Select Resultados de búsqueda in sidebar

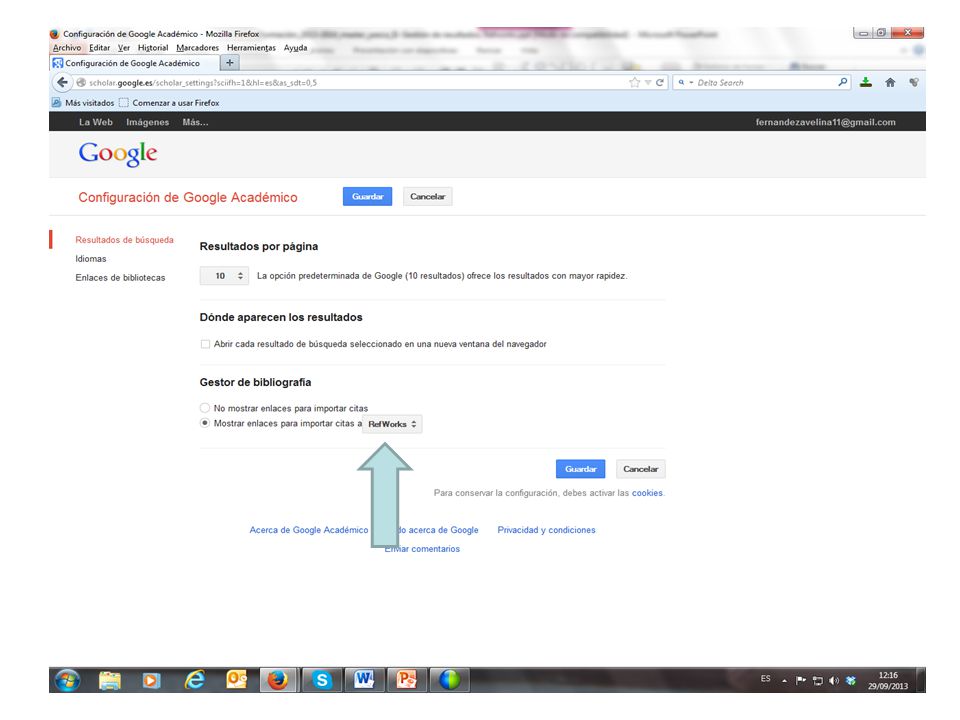click(x=124, y=240)
